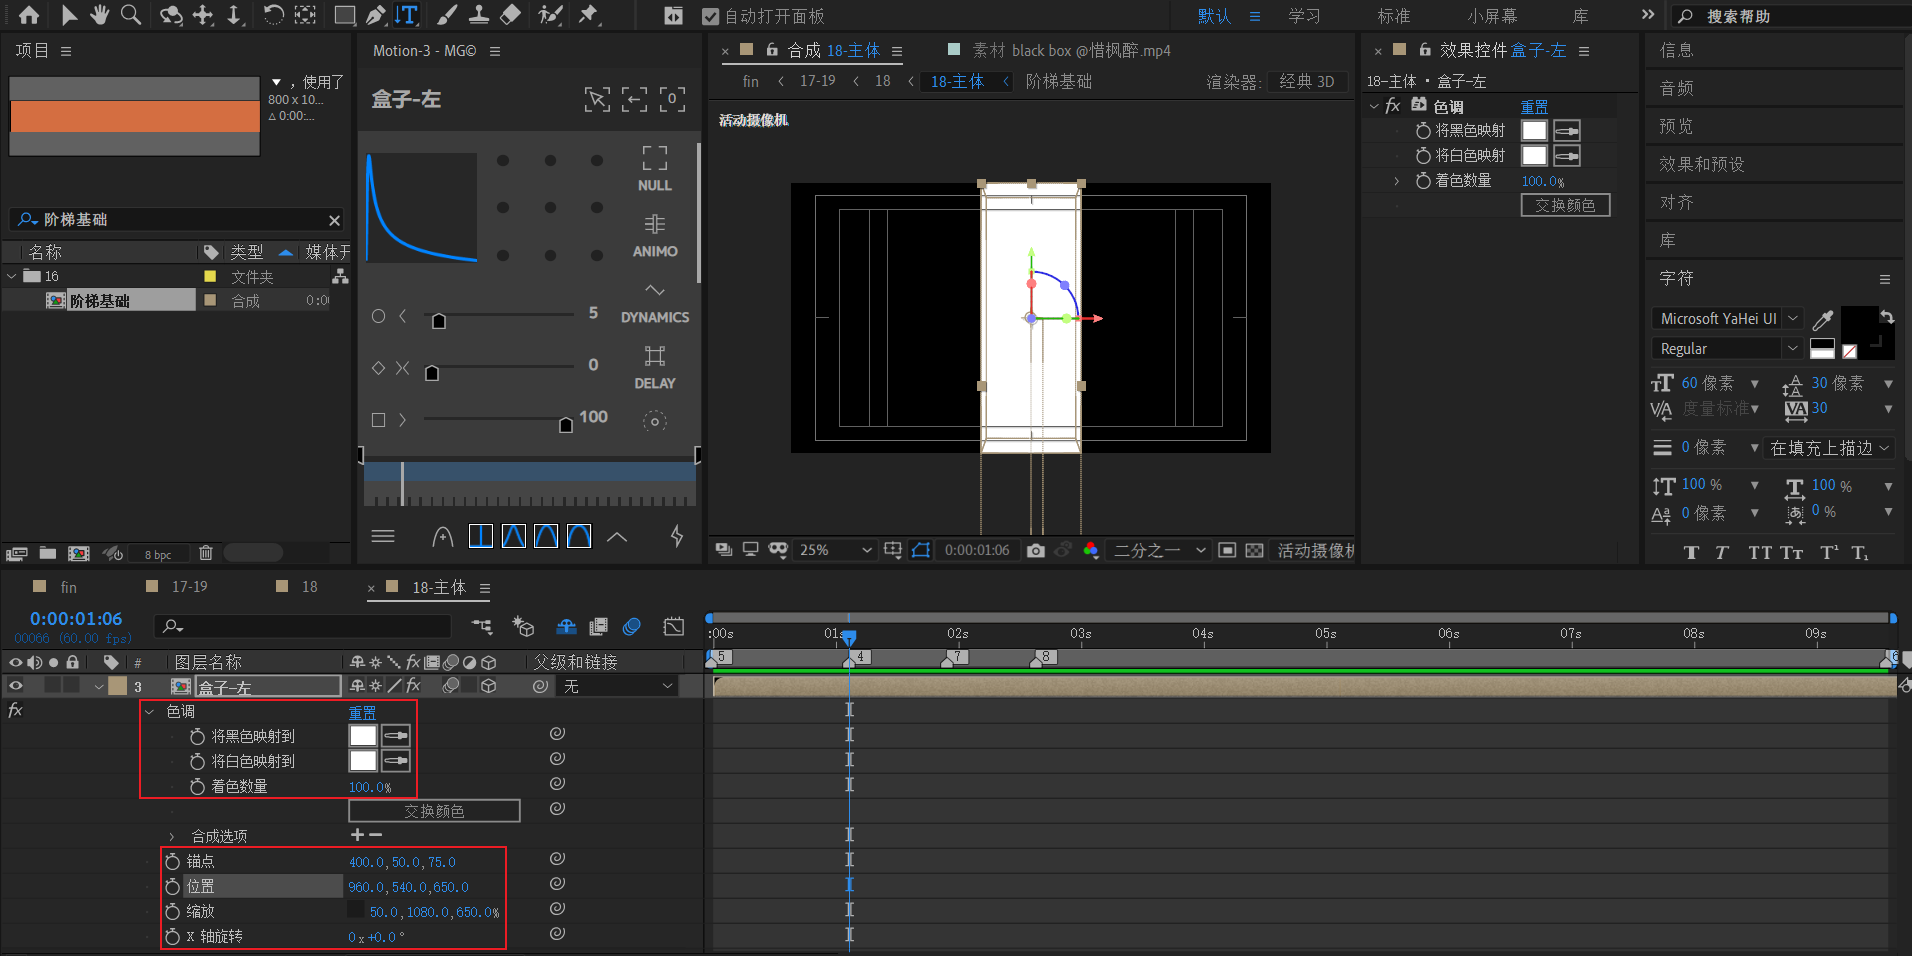Switch to the 小屏幕 workspace
This screenshot has width=1912, height=956.
tap(1492, 16)
